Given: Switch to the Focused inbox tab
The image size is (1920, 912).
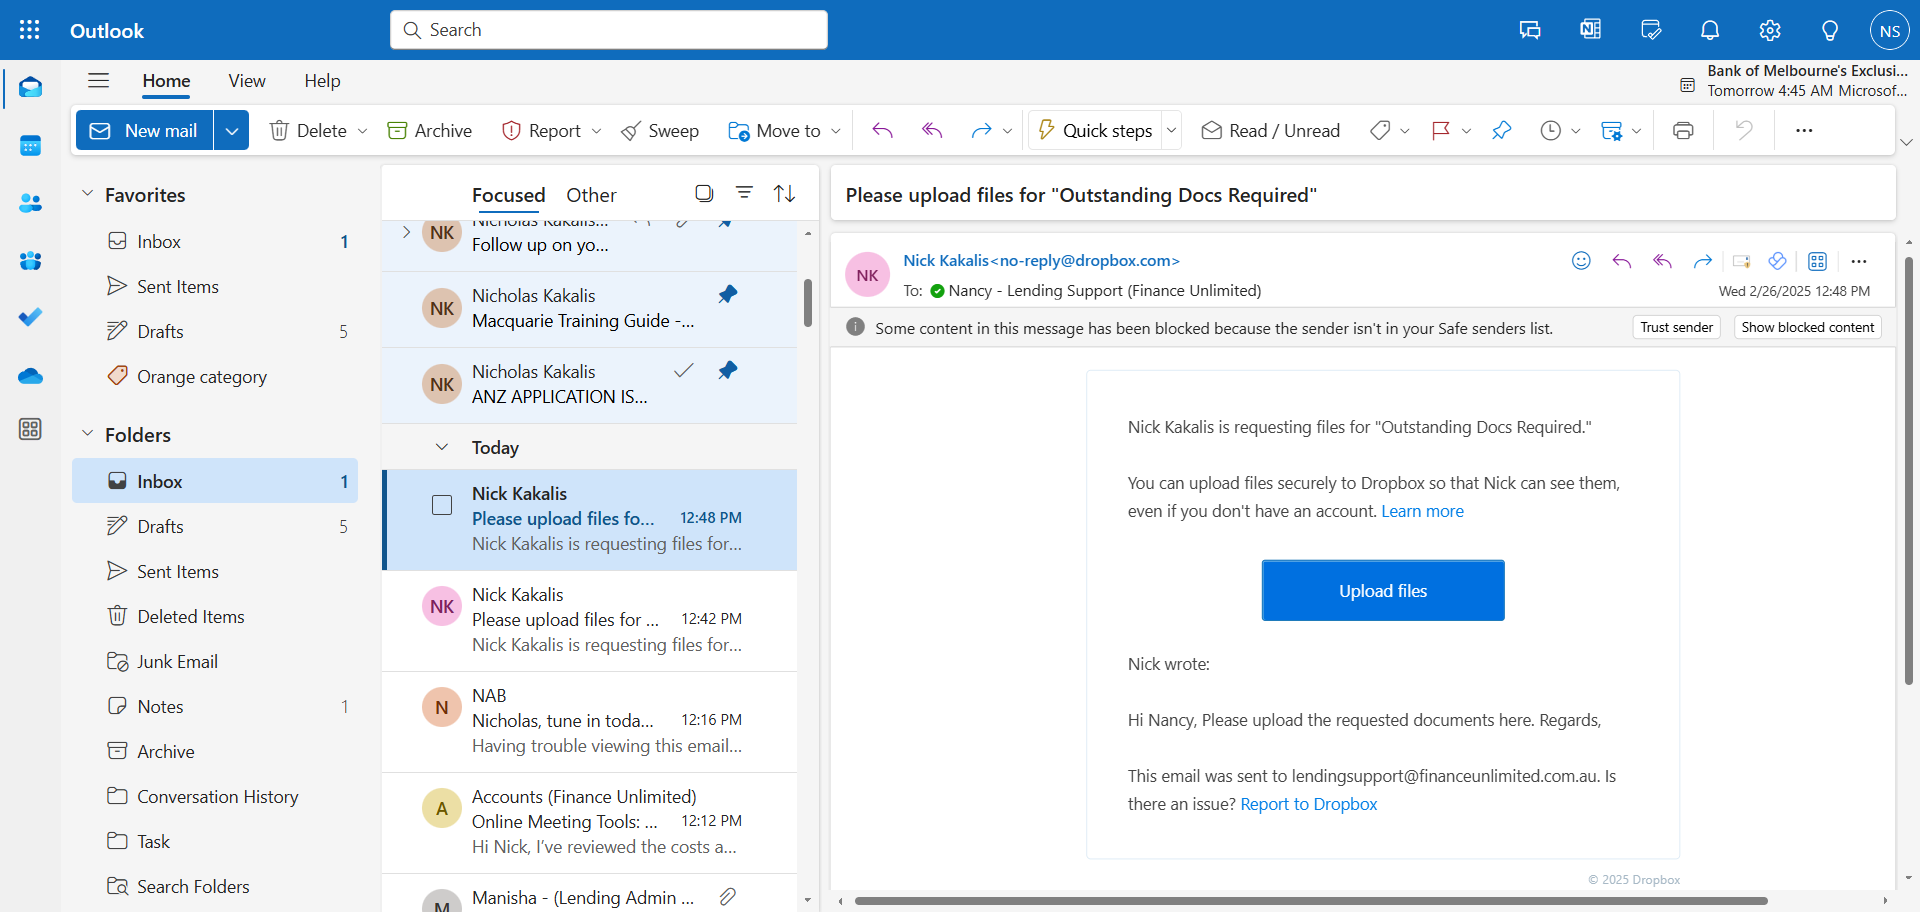Looking at the screenshot, I should pos(508,195).
